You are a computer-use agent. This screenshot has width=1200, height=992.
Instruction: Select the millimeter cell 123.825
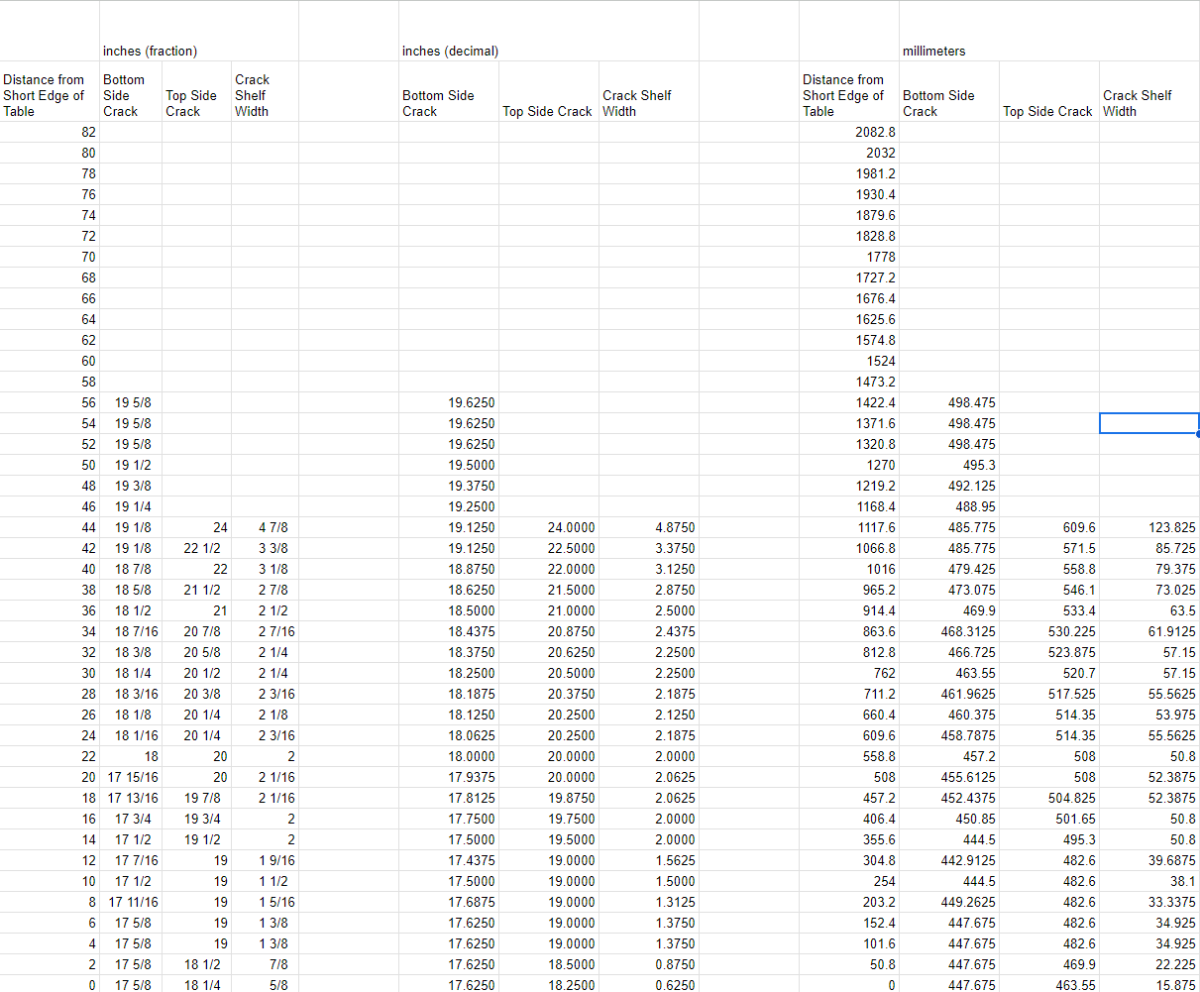coord(1149,527)
